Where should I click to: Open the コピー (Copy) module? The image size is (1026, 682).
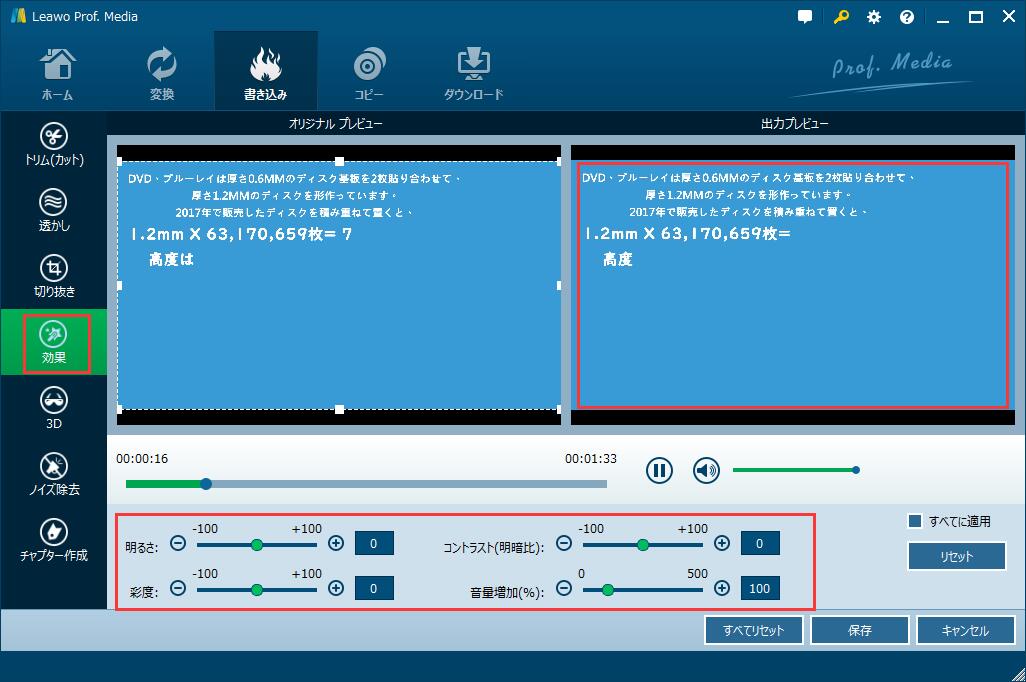369,70
